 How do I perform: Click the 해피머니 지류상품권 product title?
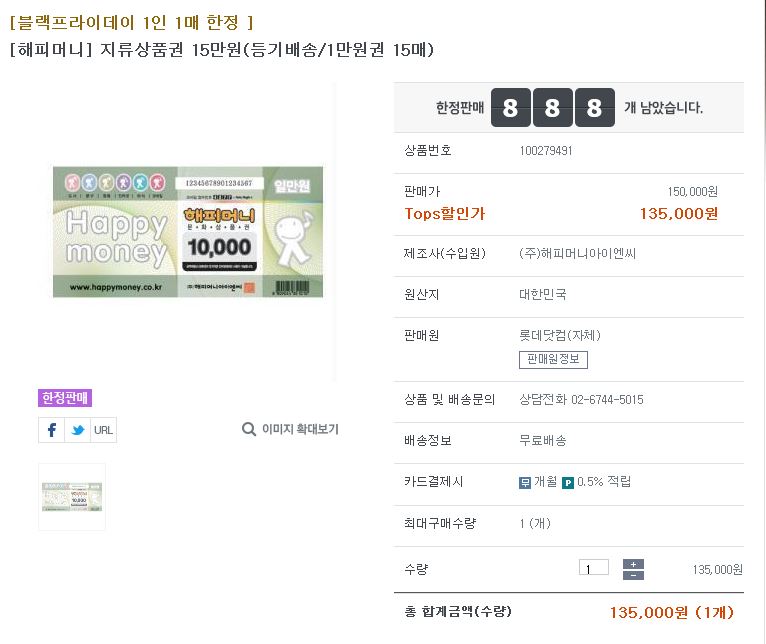pyautogui.click(x=221, y=49)
